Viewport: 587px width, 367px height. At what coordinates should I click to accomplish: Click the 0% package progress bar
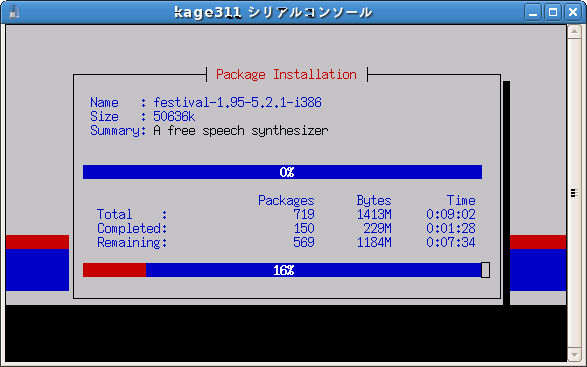point(282,172)
